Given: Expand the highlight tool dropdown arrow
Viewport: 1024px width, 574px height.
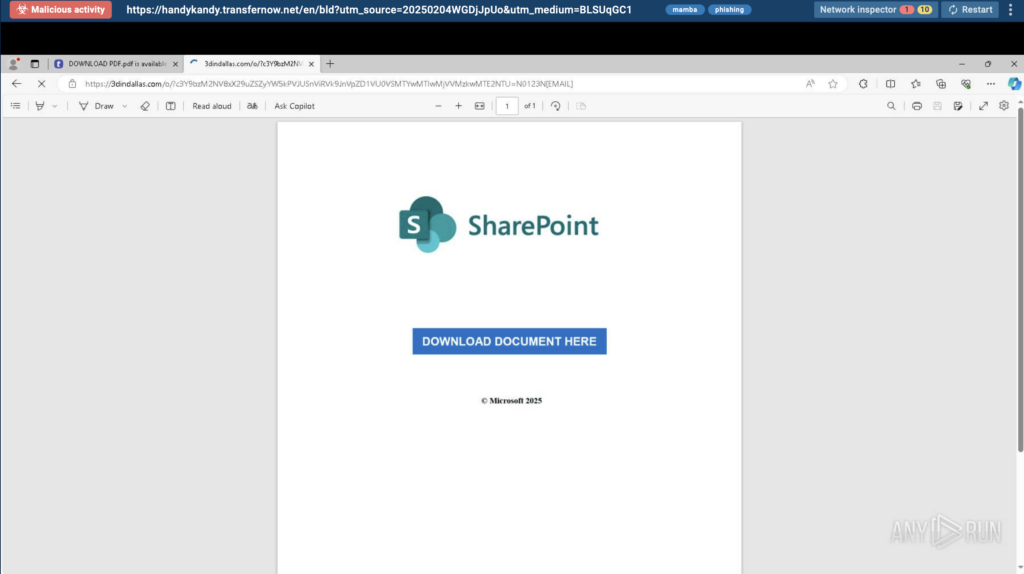Looking at the screenshot, I should point(55,106).
